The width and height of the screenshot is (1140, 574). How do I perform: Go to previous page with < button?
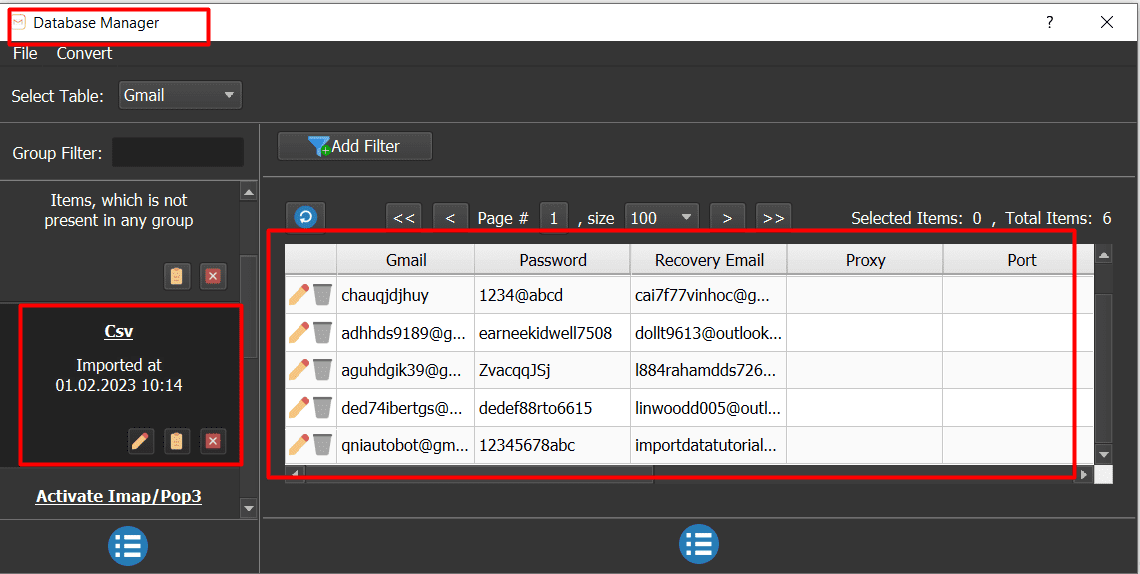(450, 218)
